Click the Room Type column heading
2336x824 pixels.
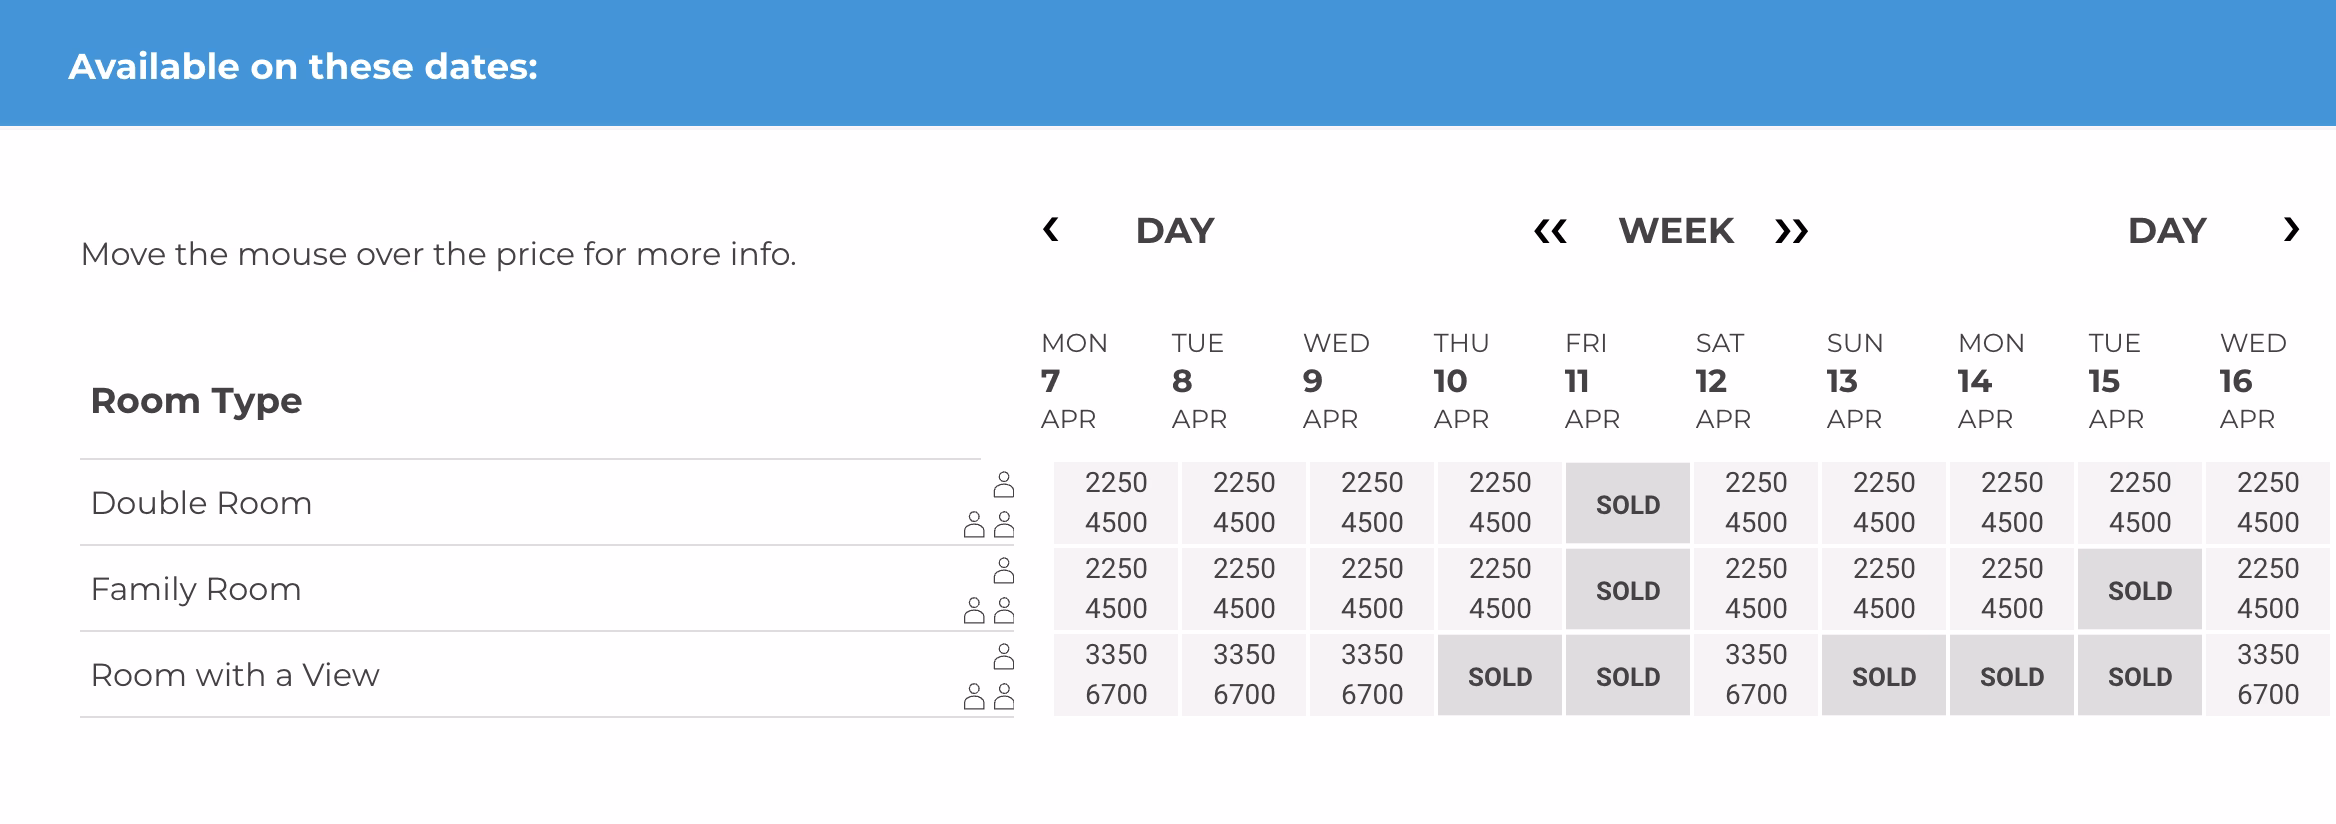pos(196,401)
